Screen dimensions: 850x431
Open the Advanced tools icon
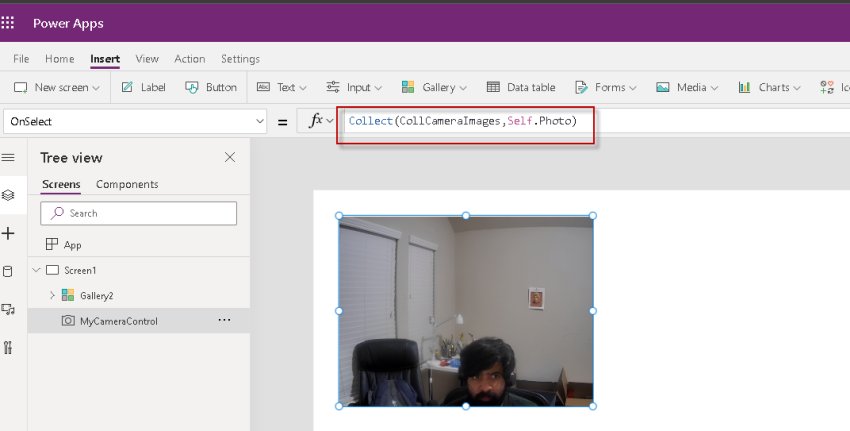pyautogui.click(x=8, y=348)
